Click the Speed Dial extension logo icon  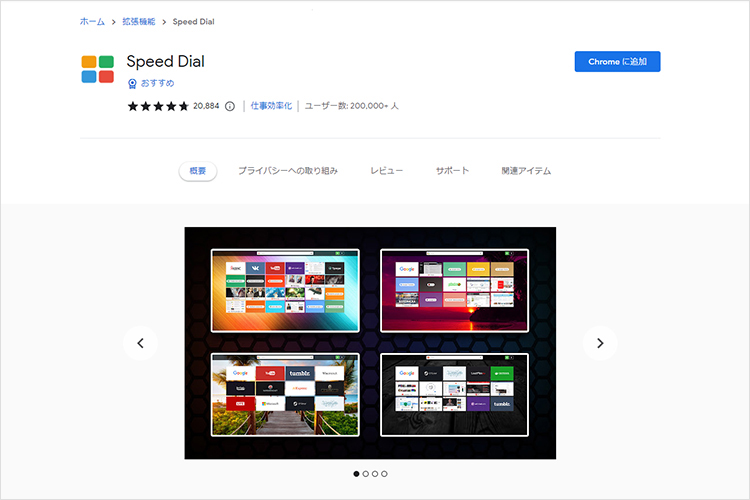point(98,69)
